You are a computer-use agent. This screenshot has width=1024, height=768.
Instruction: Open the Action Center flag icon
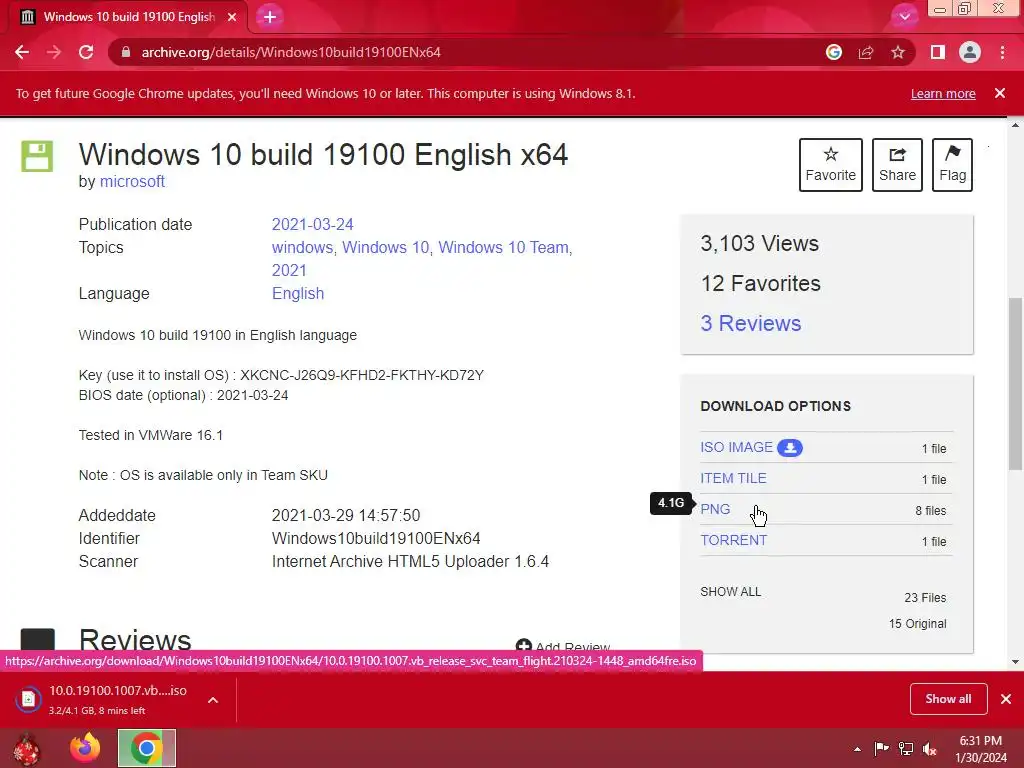(x=881, y=749)
